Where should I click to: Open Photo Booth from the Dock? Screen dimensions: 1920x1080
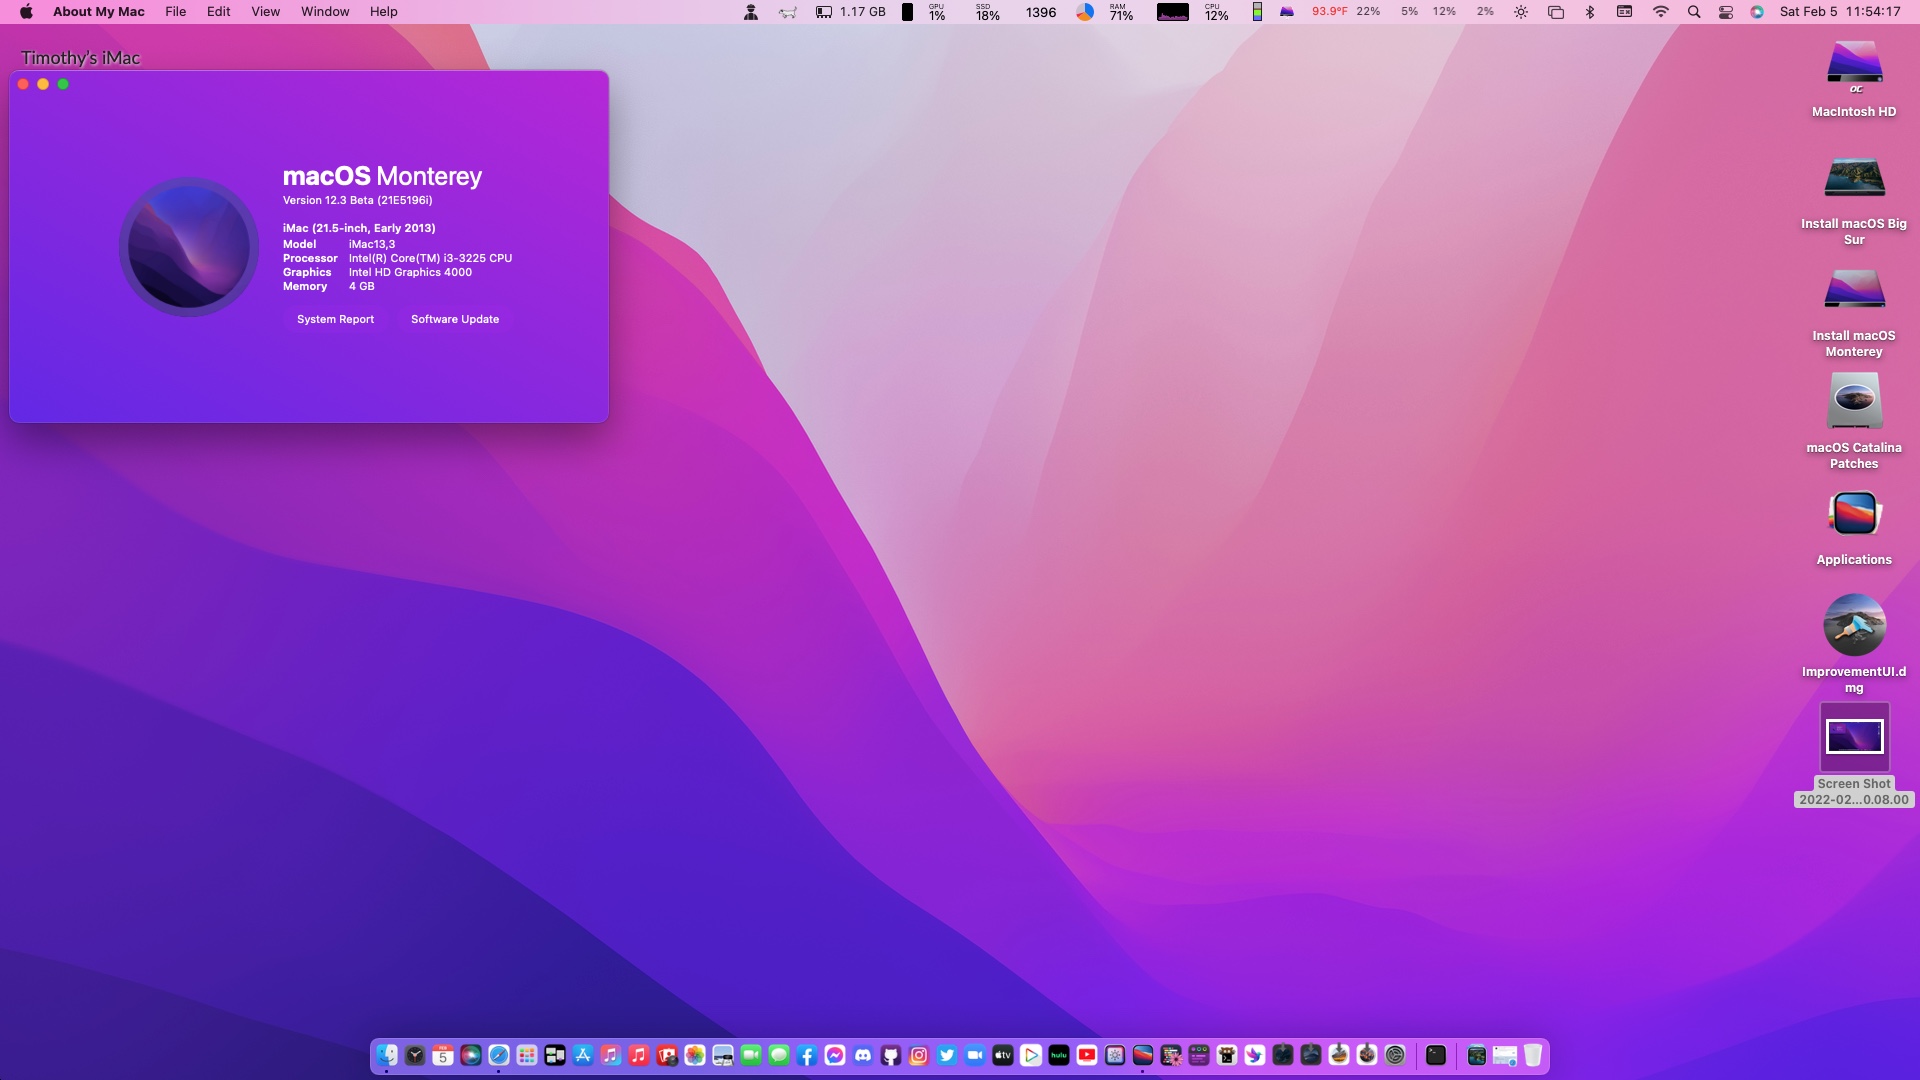click(667, 1055)
